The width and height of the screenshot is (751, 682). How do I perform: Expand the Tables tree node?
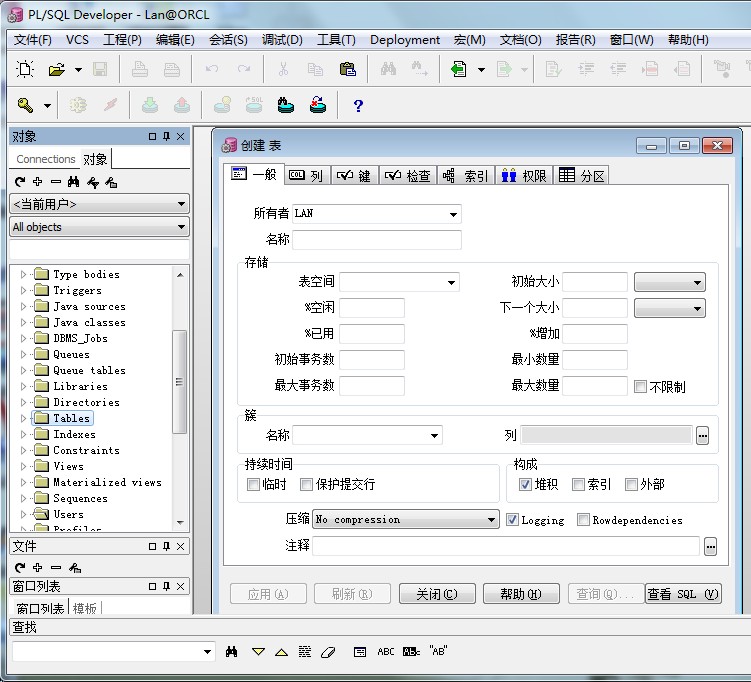pyautogui.click(x=23, y=419)
